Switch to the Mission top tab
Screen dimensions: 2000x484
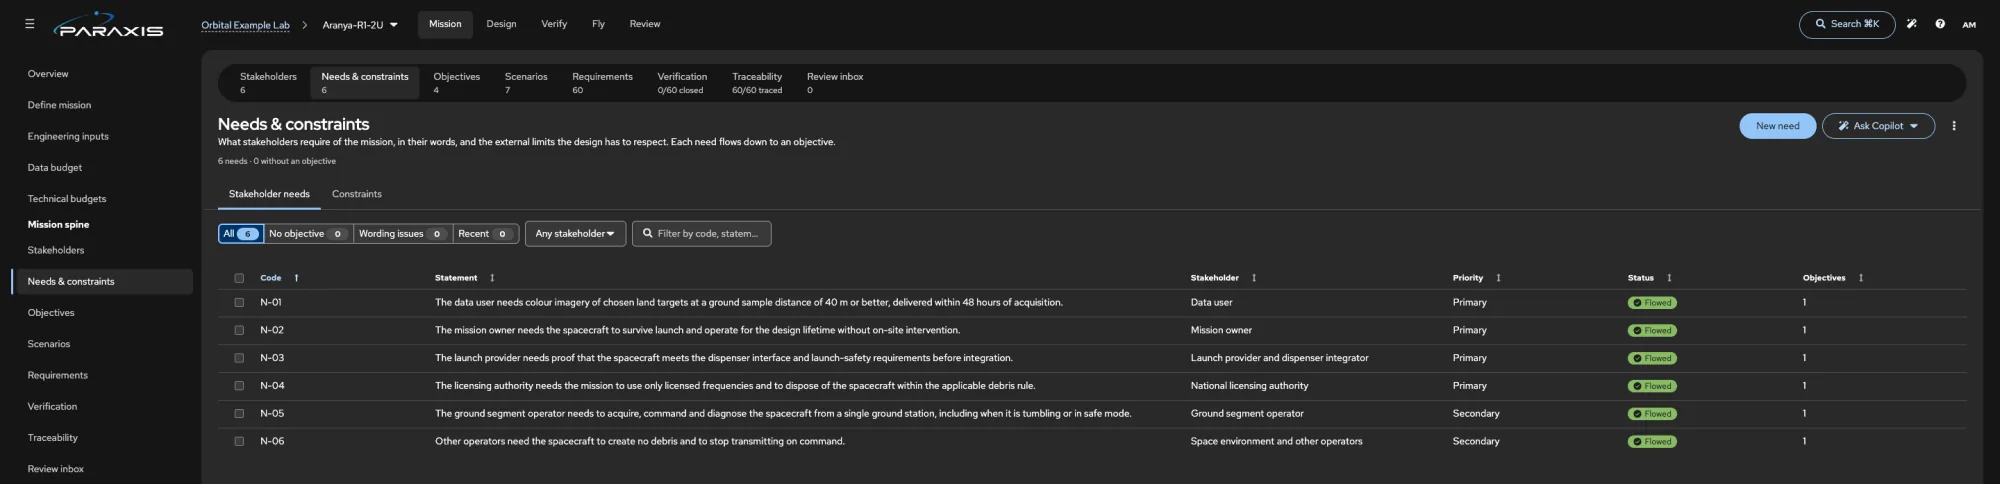click(x=445, y=24)
